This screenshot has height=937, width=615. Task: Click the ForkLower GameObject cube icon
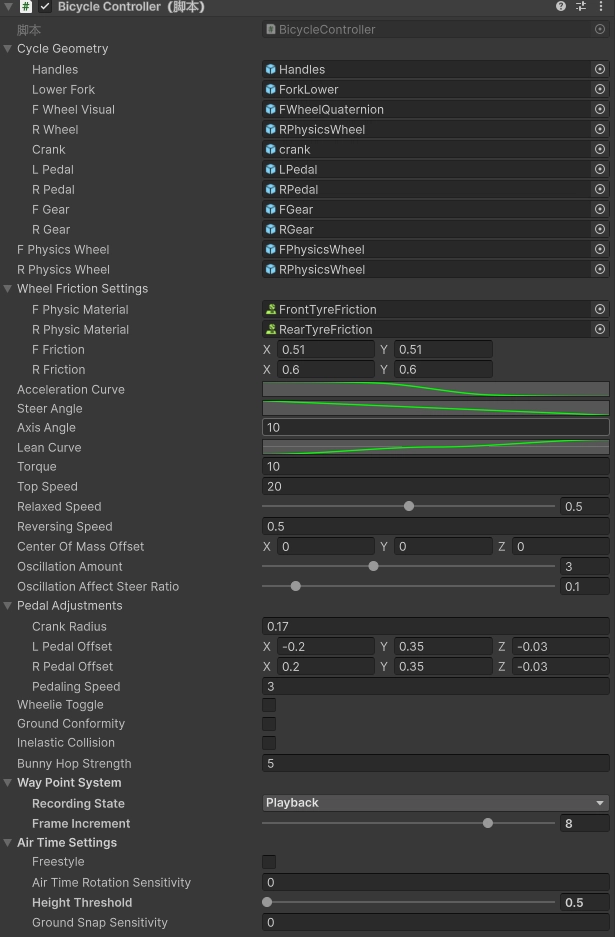click(271, 89)
